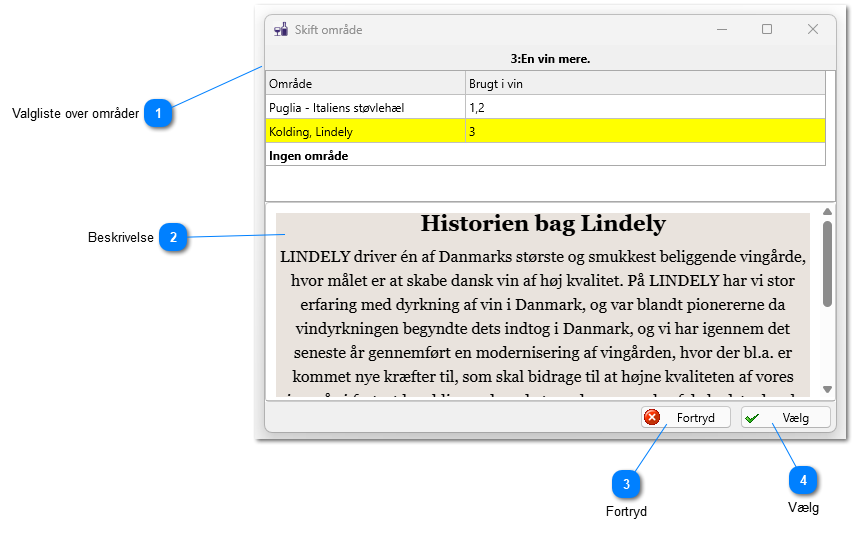Click the description scrollbar down arrow
The height and width of the screenshot is (535, 855).
coord(827,389)
